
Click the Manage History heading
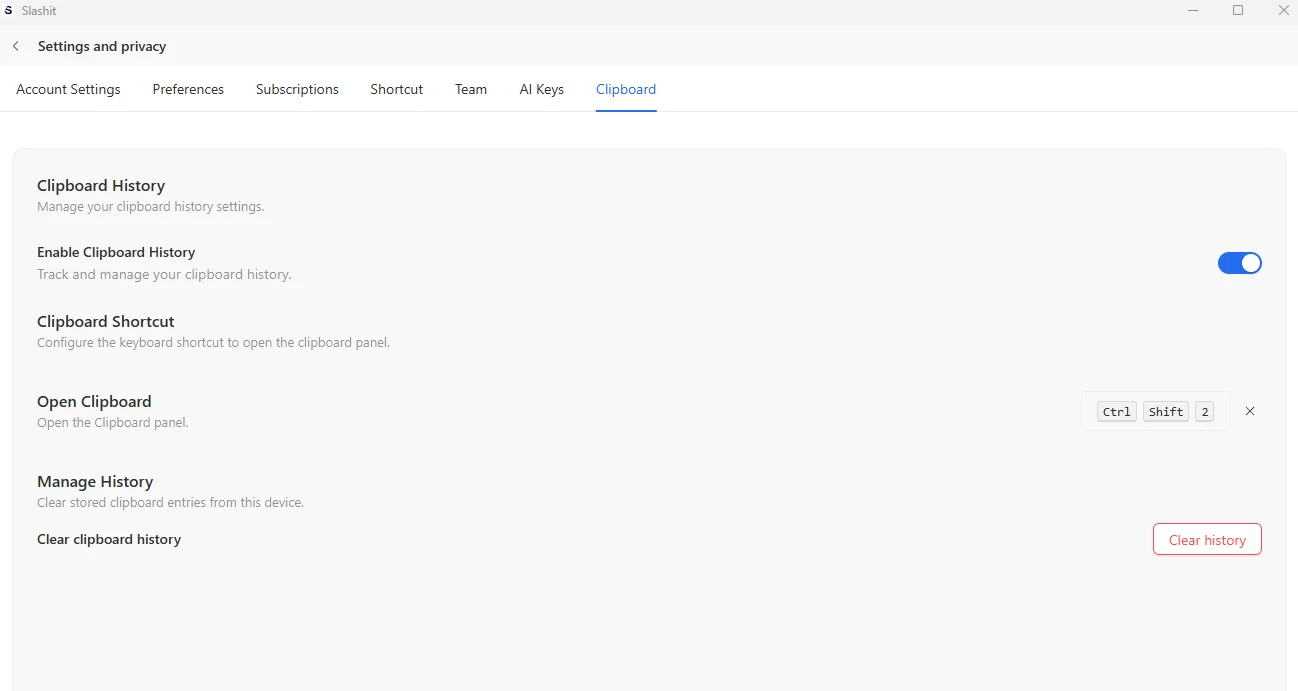(x=95, y=481)
